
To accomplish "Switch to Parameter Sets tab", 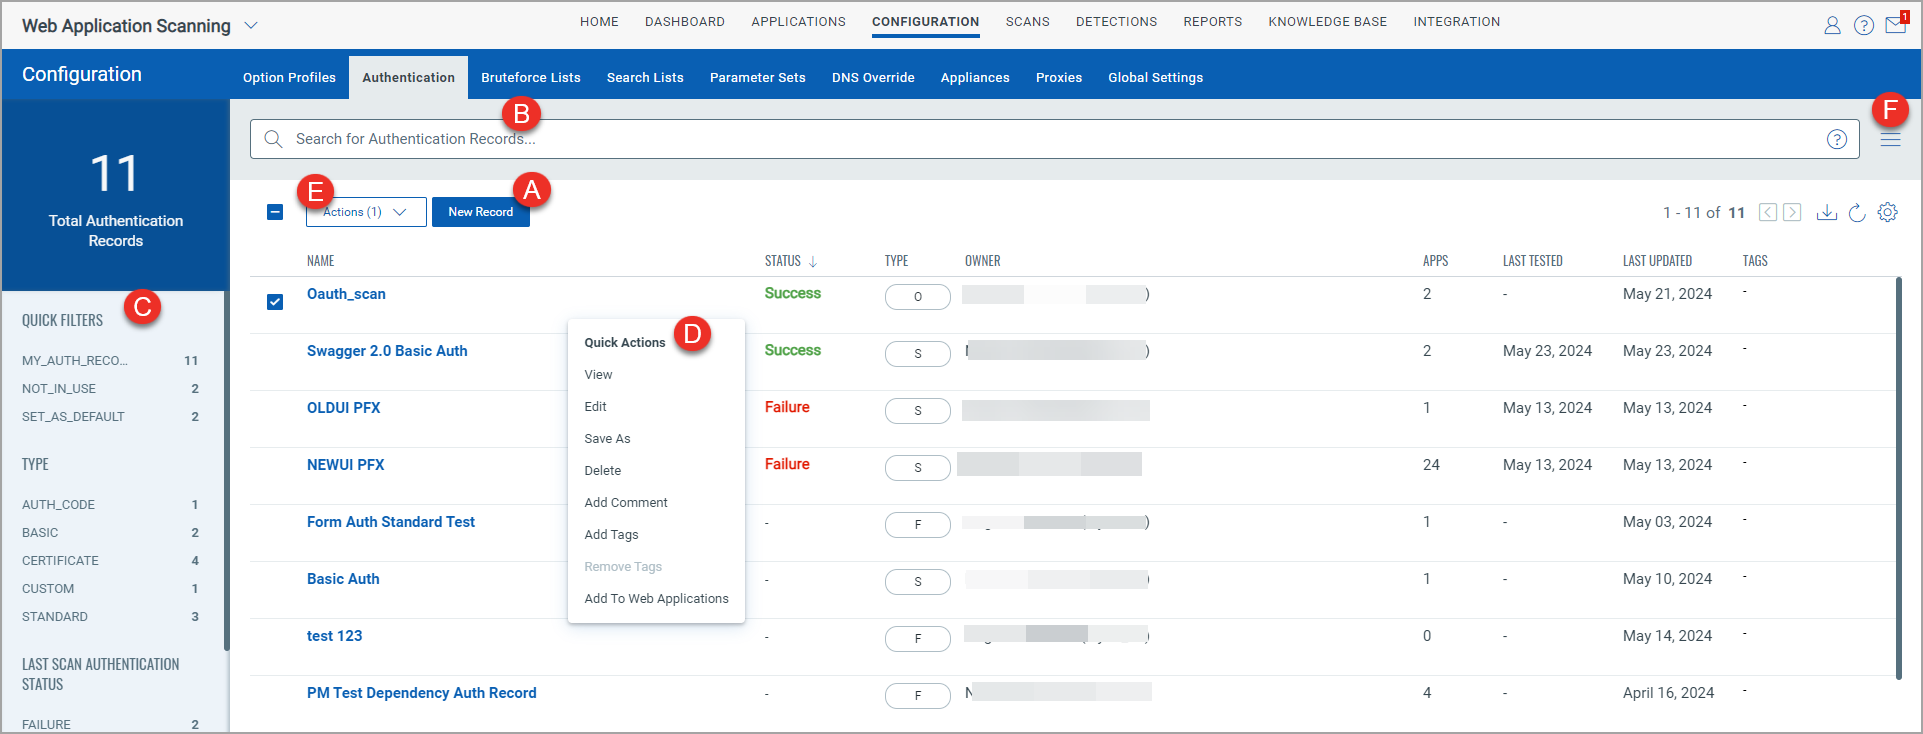I will coord(757,78).
